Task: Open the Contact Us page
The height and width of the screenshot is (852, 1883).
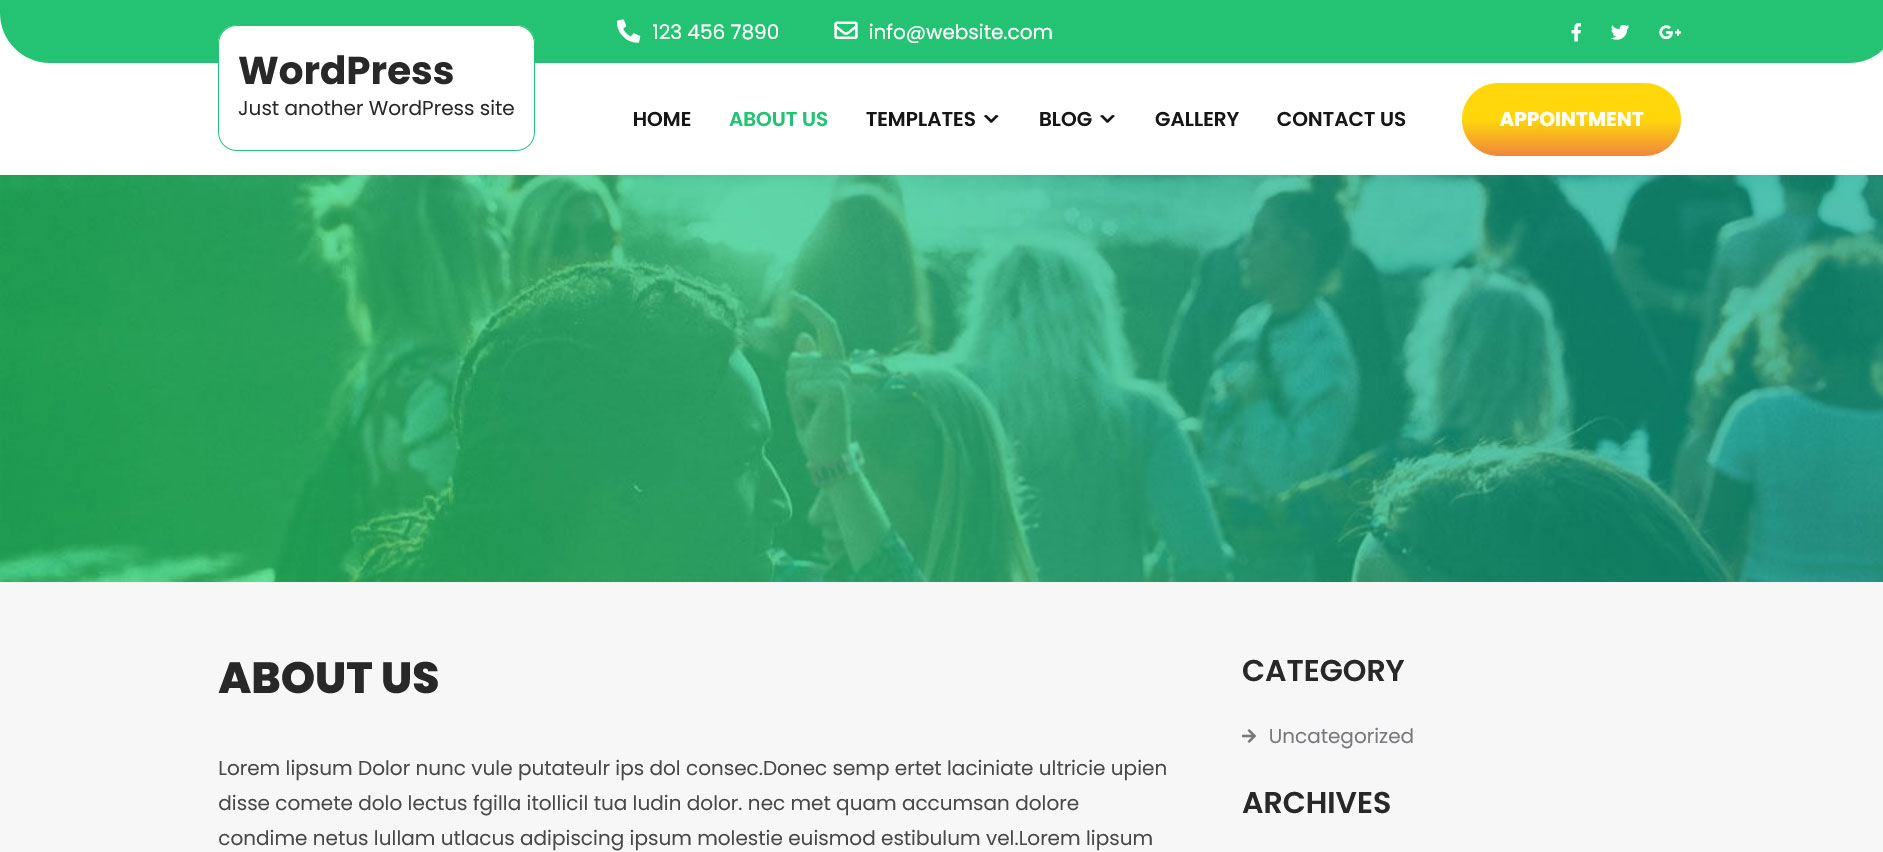Action: [x=1341, y=119]
